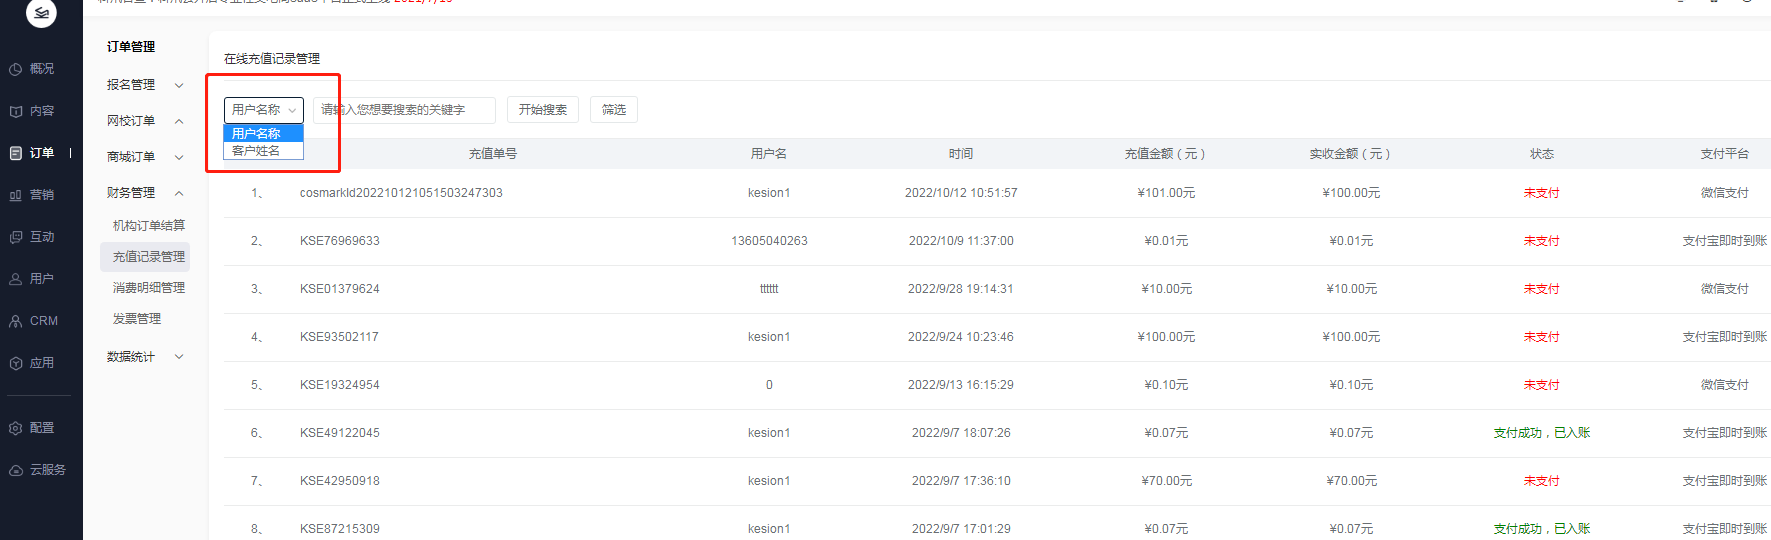The height and width of the screenshot is (540, 1771).
Task: Open the 应用 apps sidebar icon
Action: coord(16,363)
